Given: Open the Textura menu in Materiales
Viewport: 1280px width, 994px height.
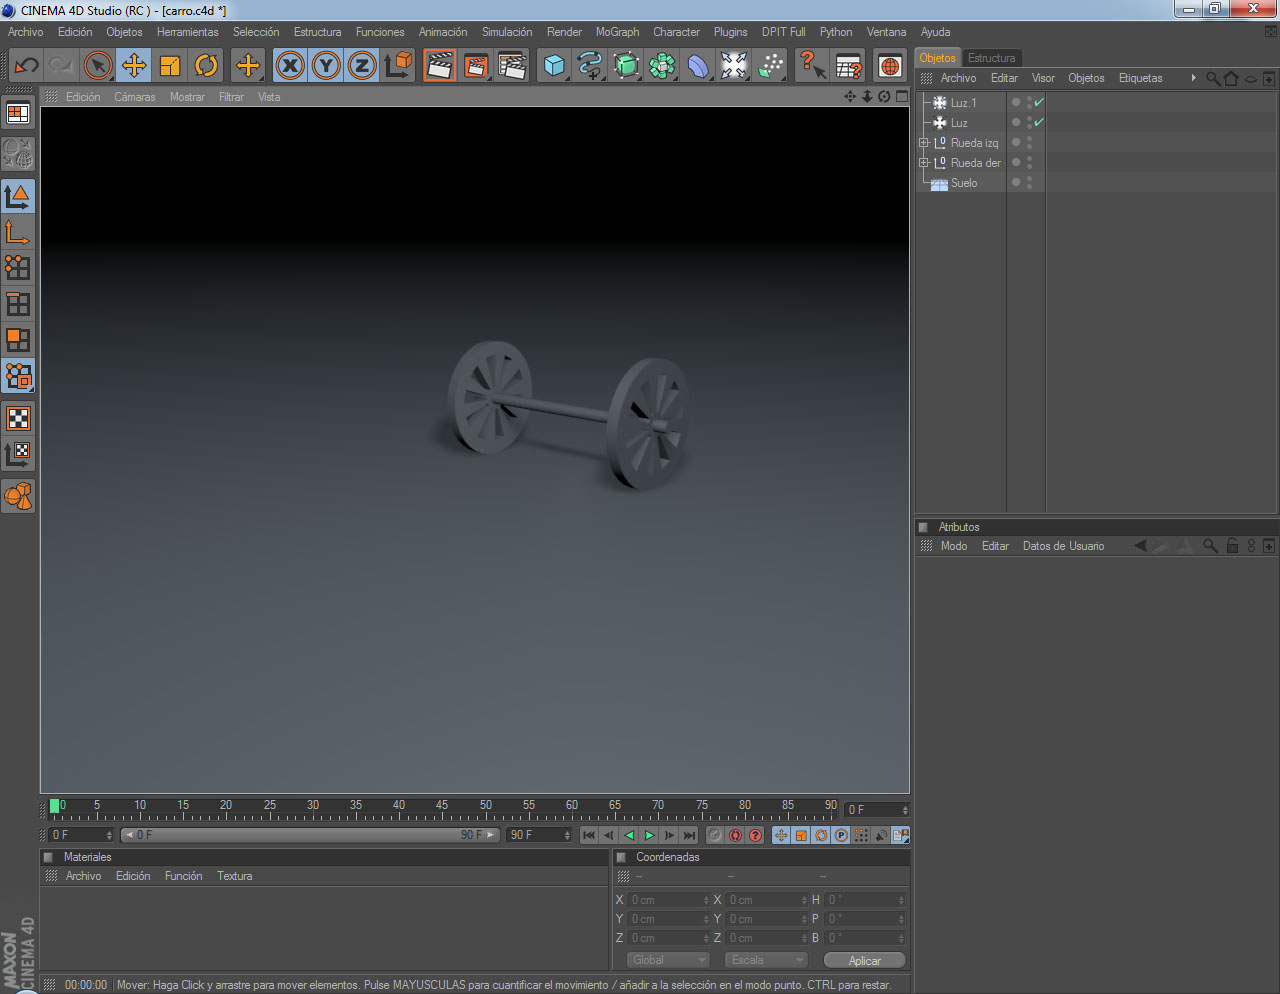Looking at the screenshot, I should pos(235,876).
